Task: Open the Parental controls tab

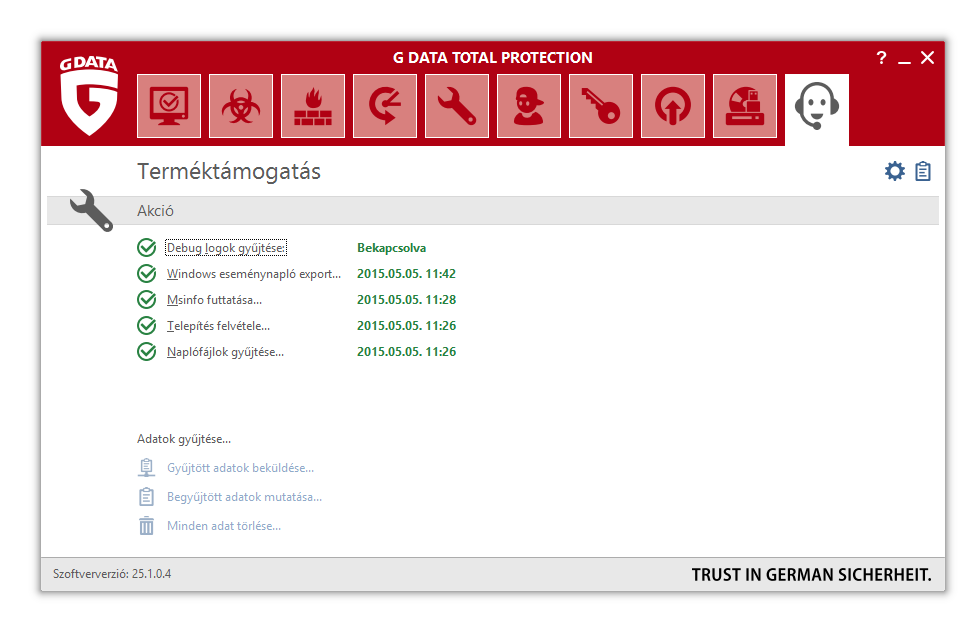Action: (529, 106)
